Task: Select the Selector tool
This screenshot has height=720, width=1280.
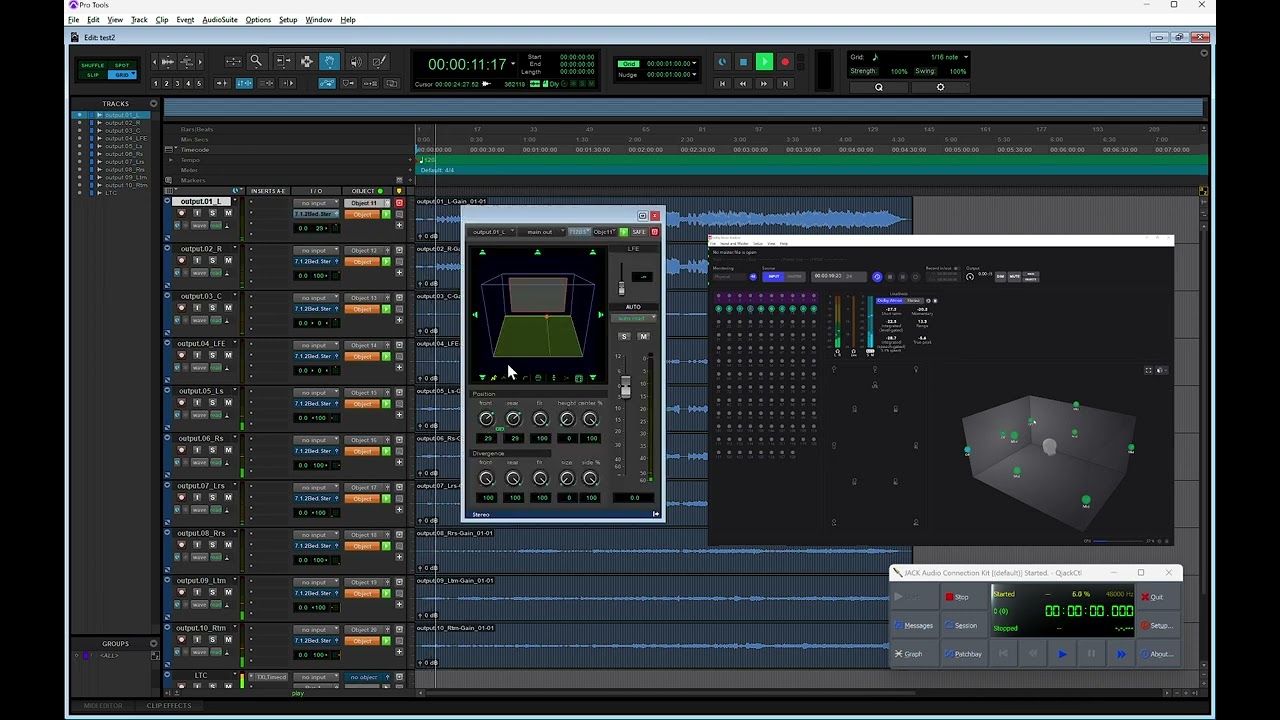Action: point(306,62)
